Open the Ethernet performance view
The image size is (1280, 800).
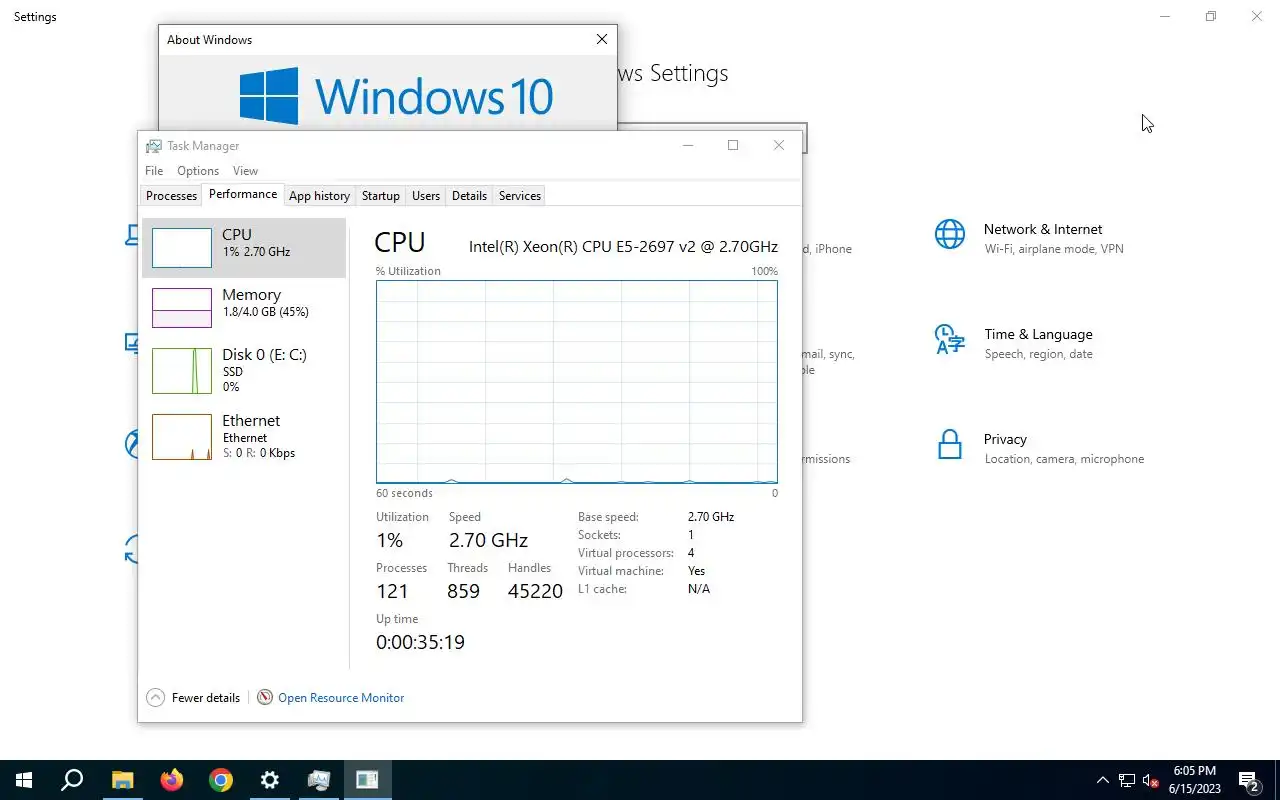click(x=244, y=436)
